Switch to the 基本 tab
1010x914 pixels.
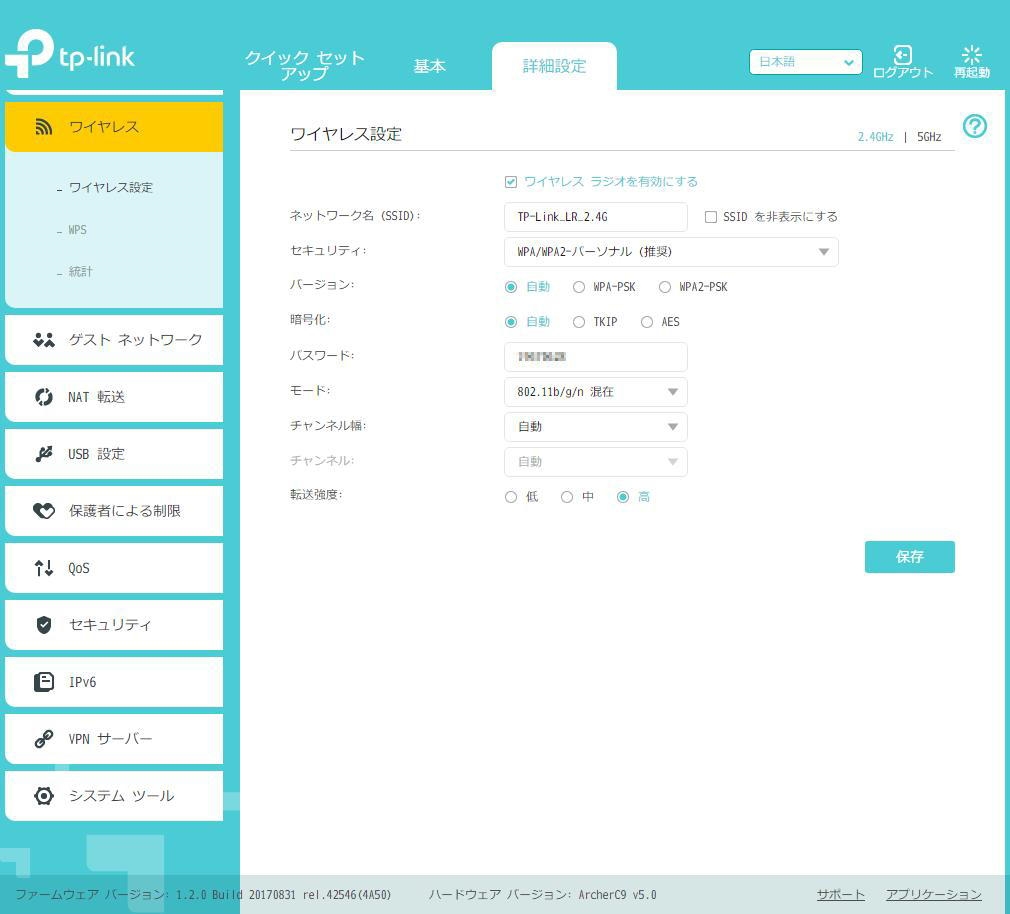pyautogui.click(x=430, y=66)
